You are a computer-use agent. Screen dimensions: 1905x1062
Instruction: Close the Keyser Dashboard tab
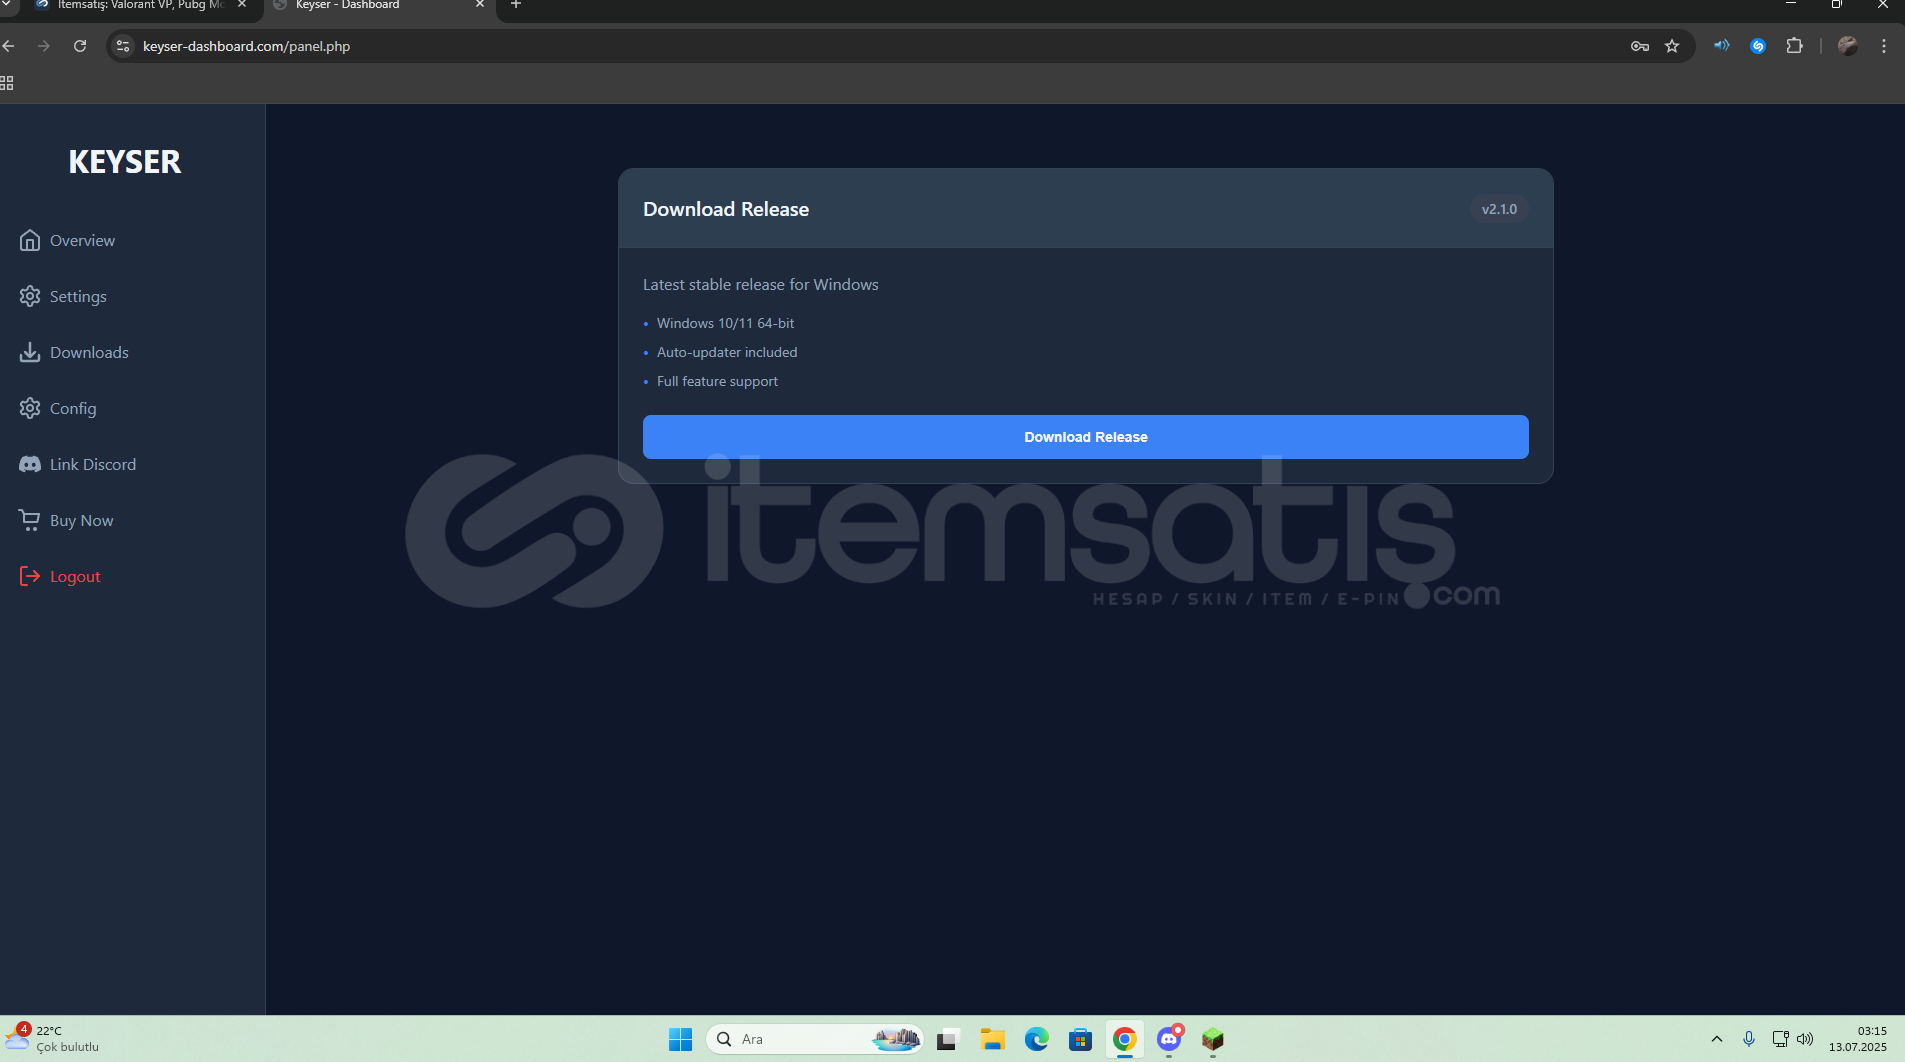point(480,5)
